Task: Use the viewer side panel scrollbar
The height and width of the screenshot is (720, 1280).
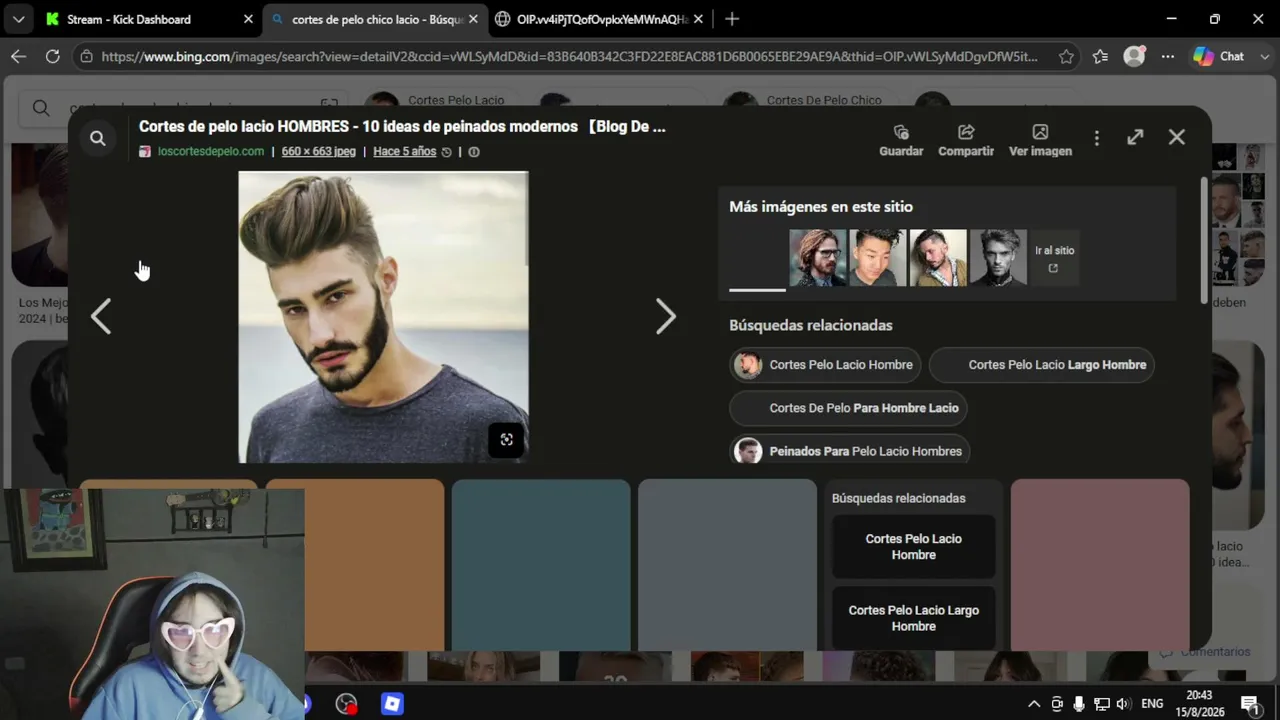Action: 1204,240
